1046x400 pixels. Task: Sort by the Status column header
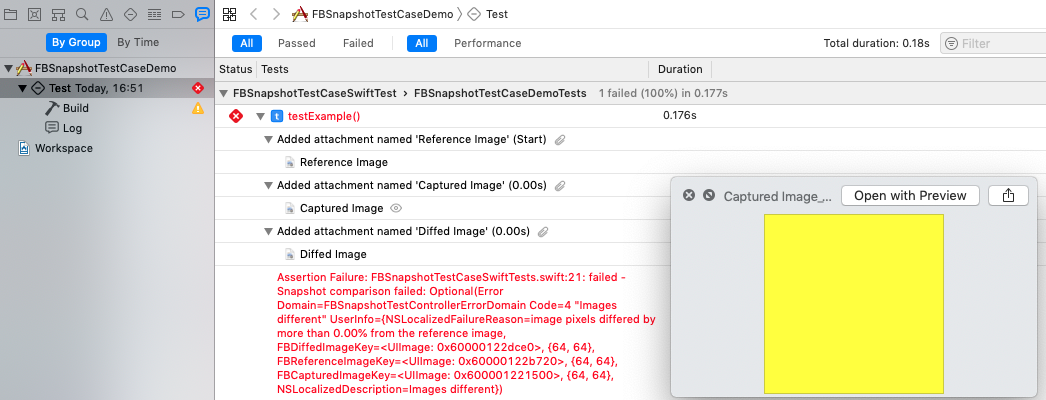coord(235,69)
